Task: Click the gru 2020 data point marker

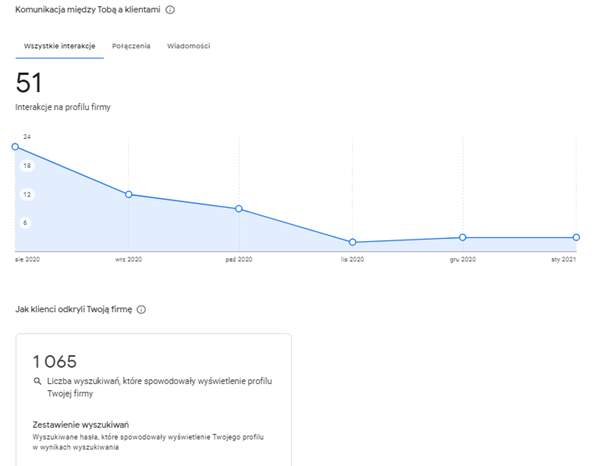Action: pyautogui.click(x=463, y=237)
